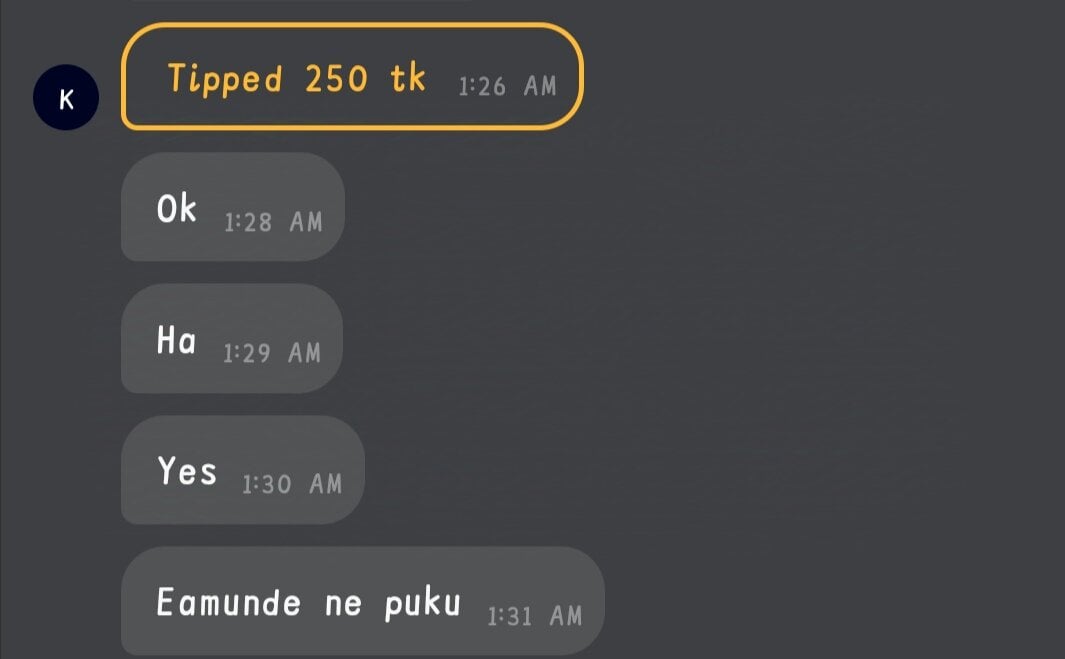Click the 1:29 AM timestamp
This screenshot has width=1065, height=659.
272,353
